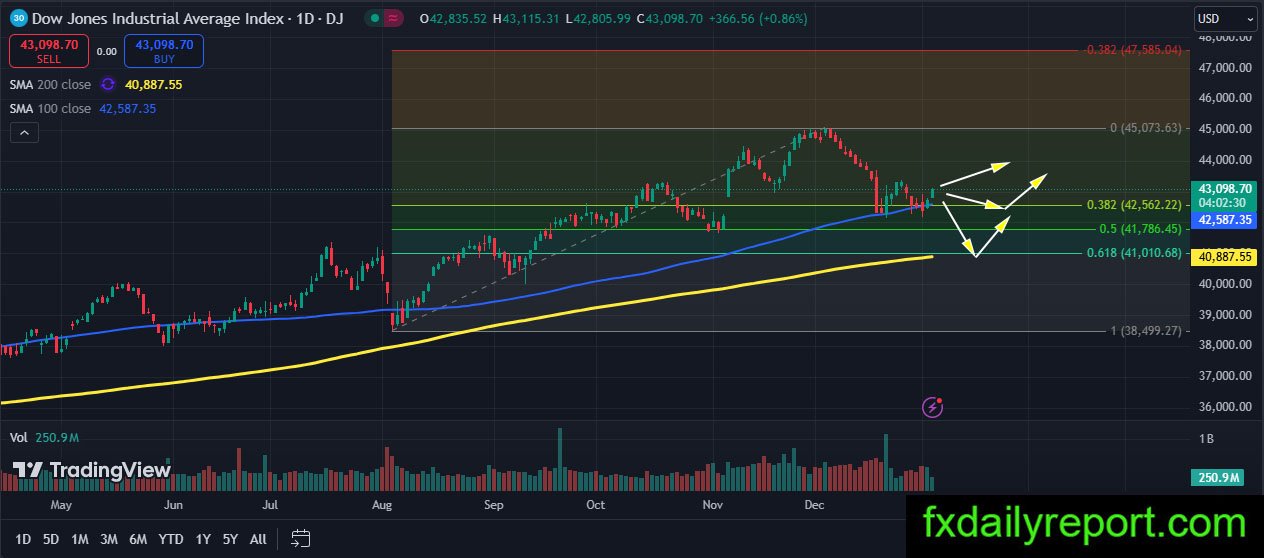This screenshot has width=1264, height=558.
Task: Switch to the YTD time range
Action: (171, 539)
